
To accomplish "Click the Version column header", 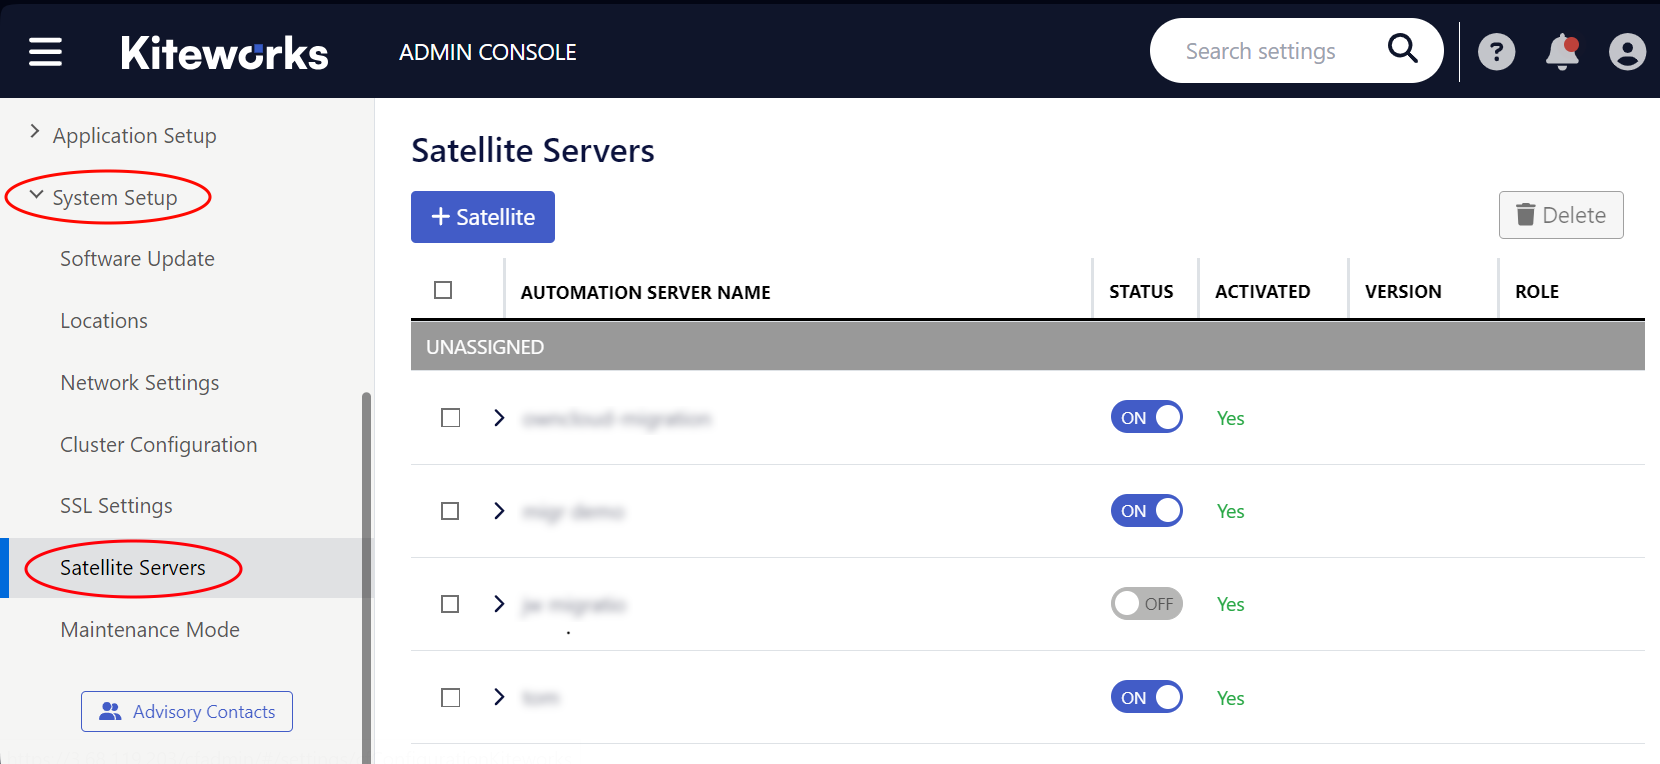I will (1403, 292).
